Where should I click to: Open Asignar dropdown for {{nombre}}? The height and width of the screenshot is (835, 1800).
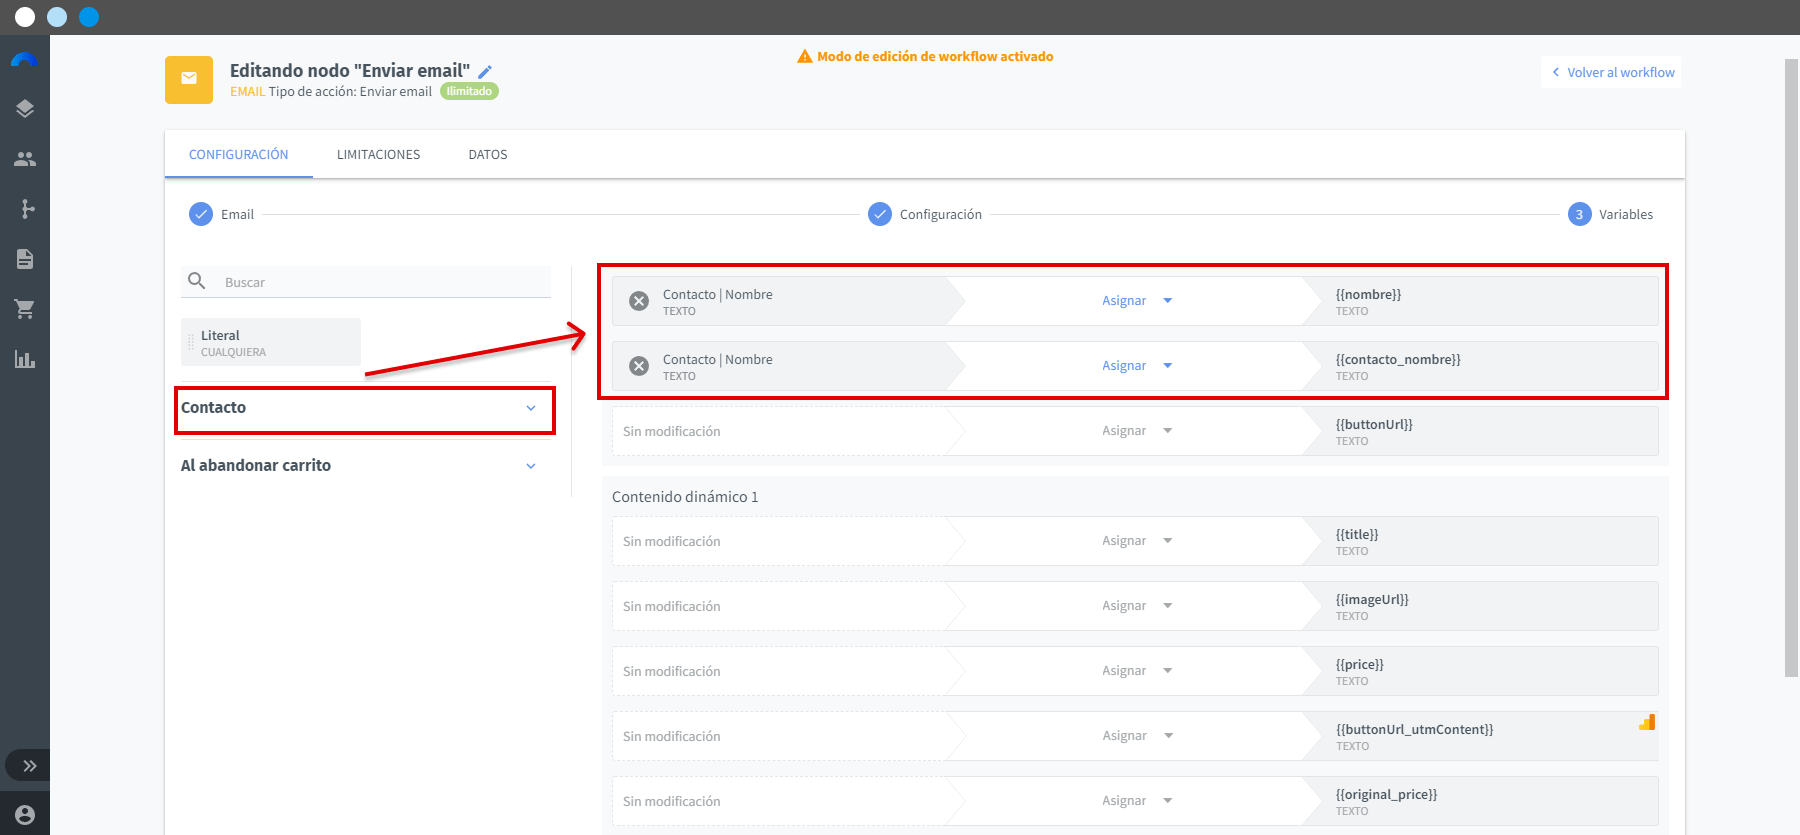(x=1137, y=301)
